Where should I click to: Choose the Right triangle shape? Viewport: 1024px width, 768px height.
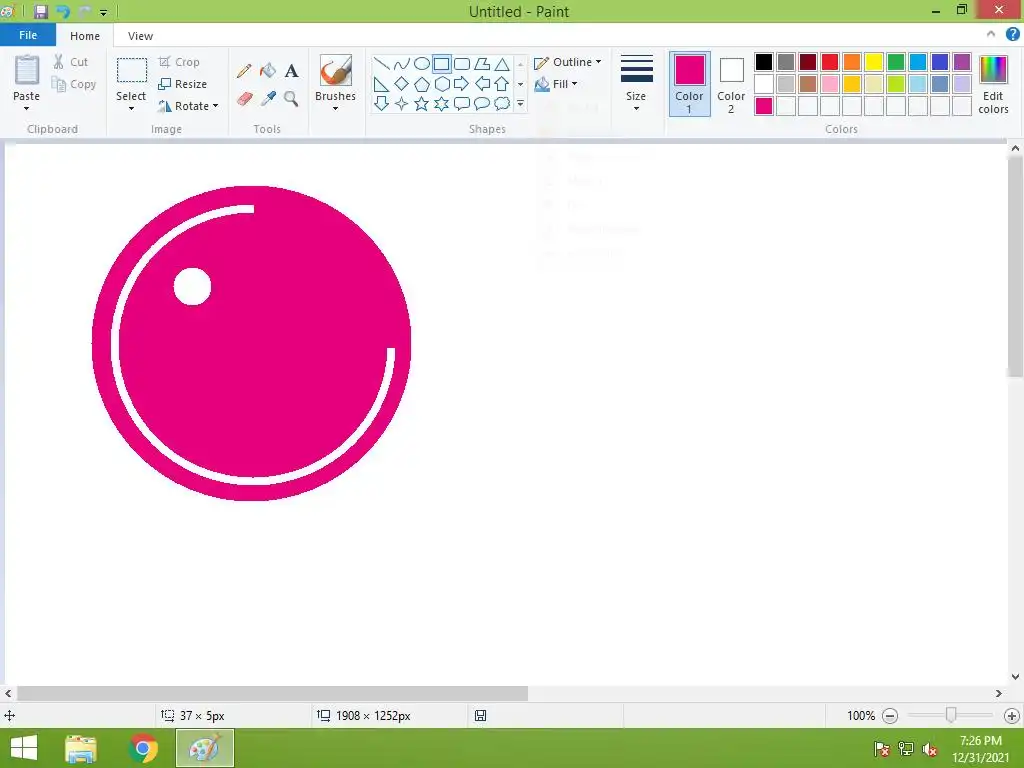[x=381, y=84]
